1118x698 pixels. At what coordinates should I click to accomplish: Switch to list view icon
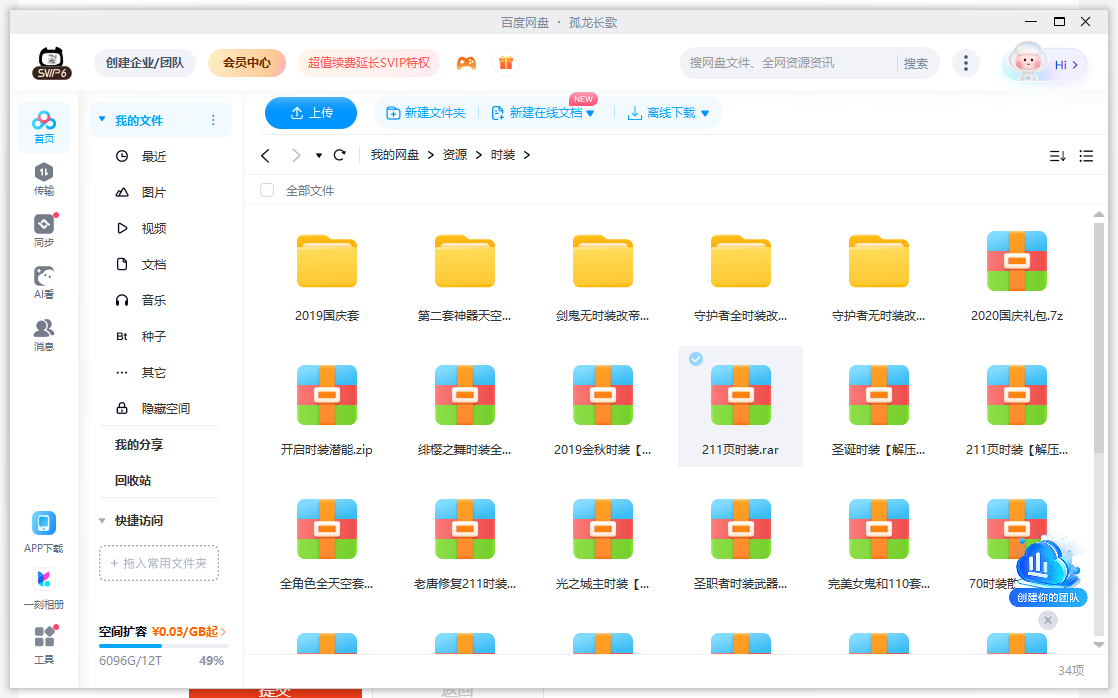pyautogui.click(x=1086, y=156)
